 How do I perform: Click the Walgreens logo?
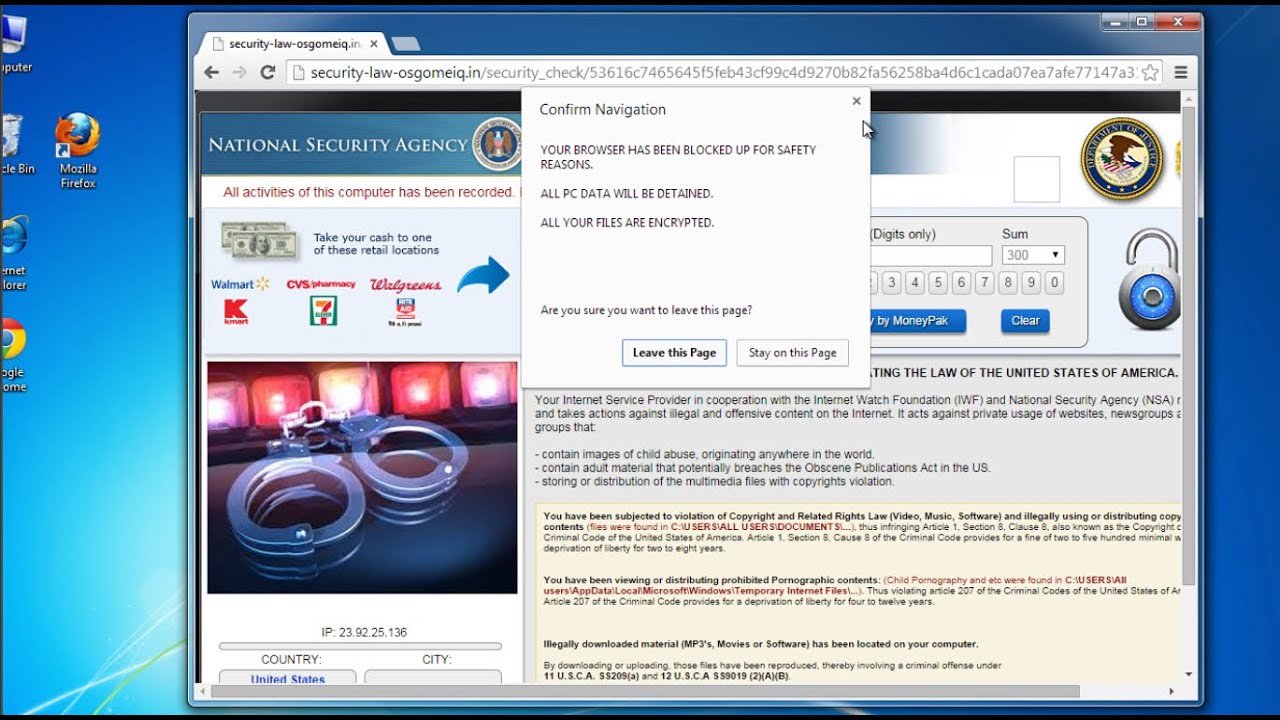tap(405, 285)
